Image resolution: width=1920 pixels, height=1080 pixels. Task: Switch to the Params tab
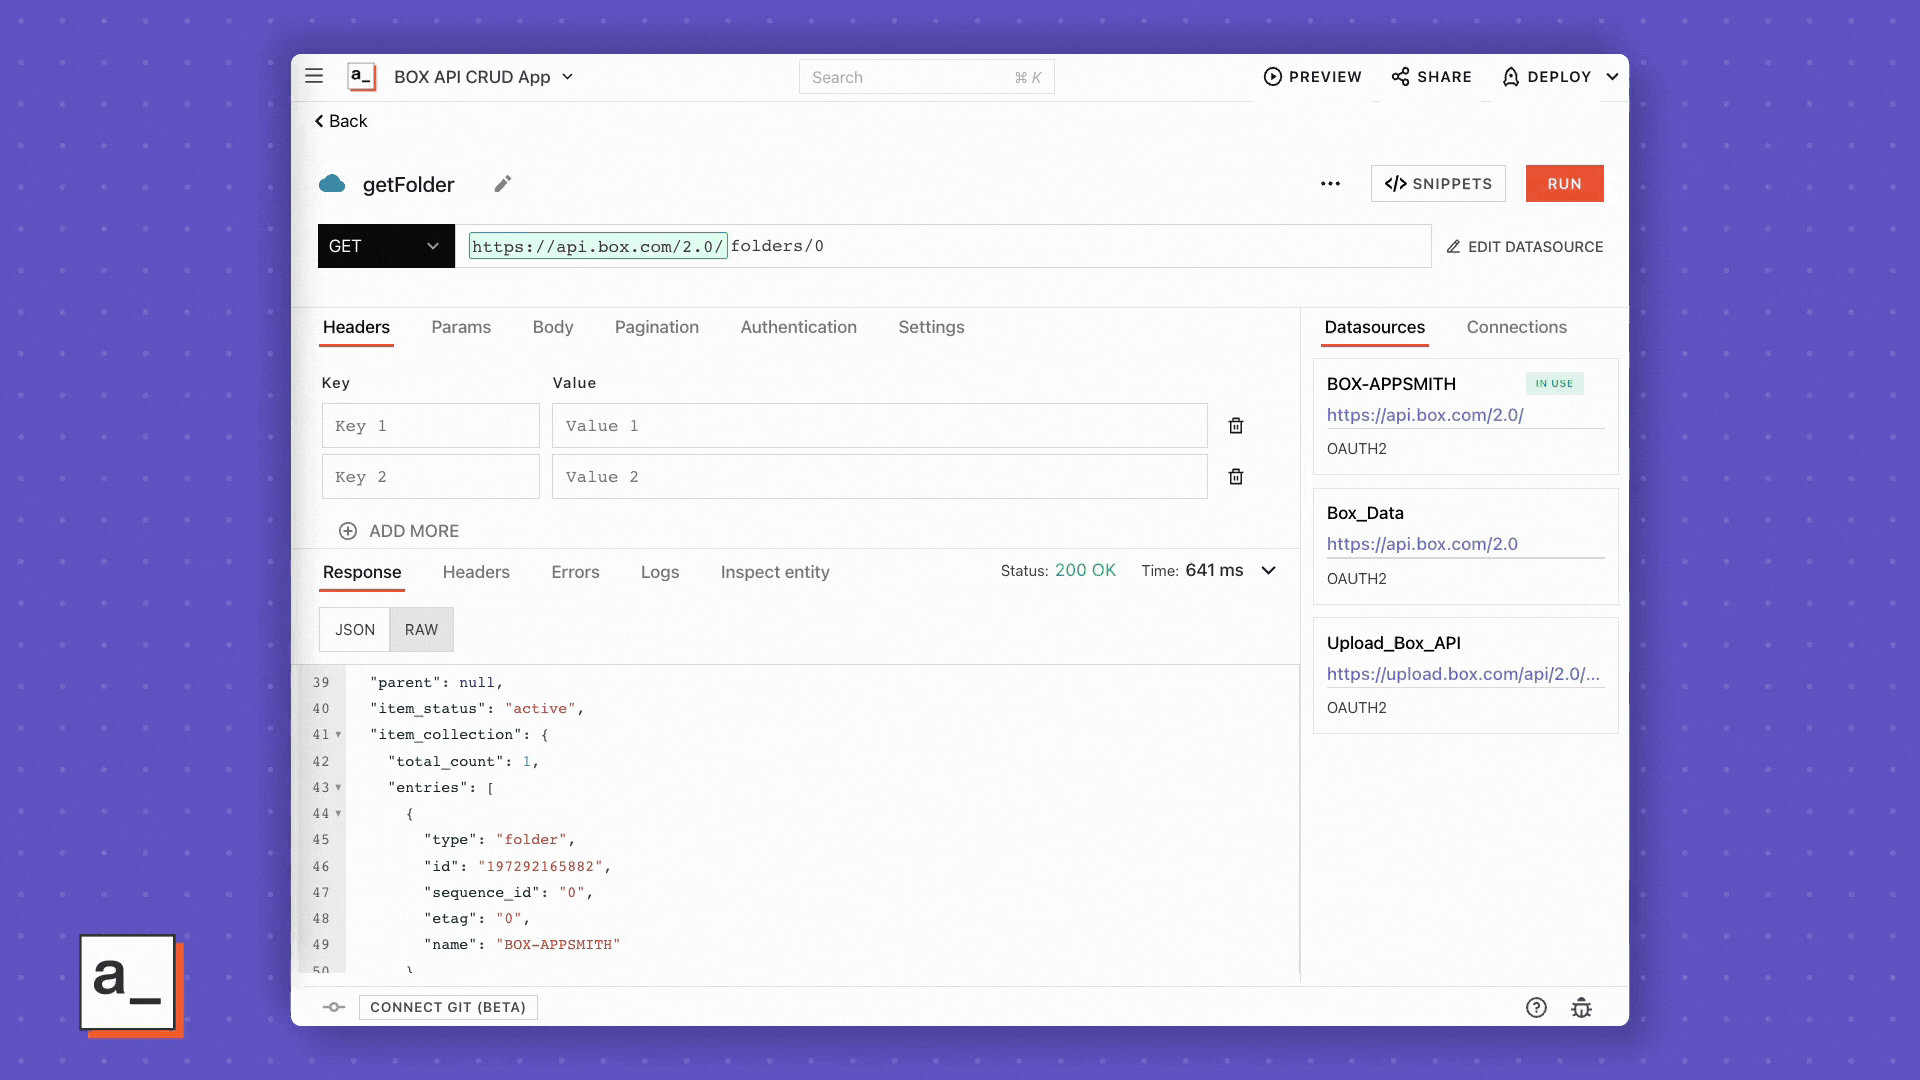pos(461,327)
